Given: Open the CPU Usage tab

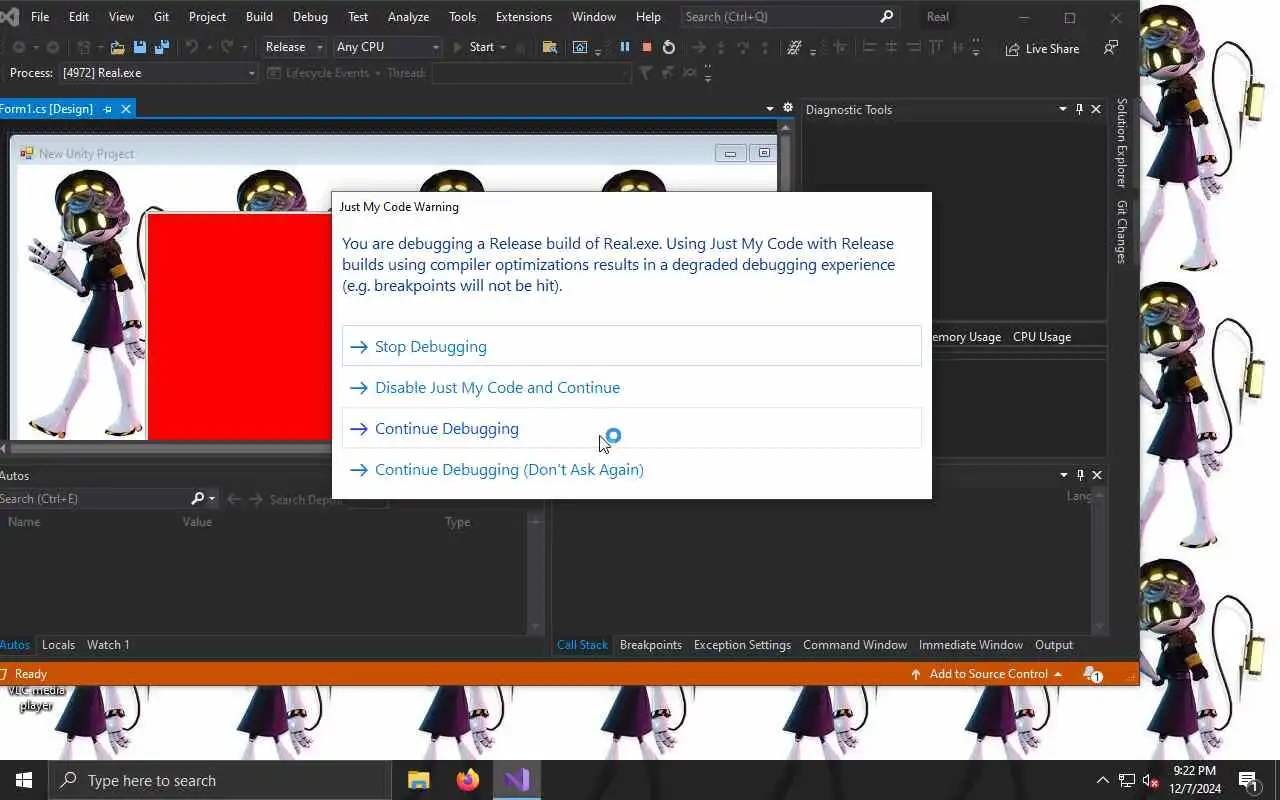Looking at the screenshot, I should tap(1042, 337).
